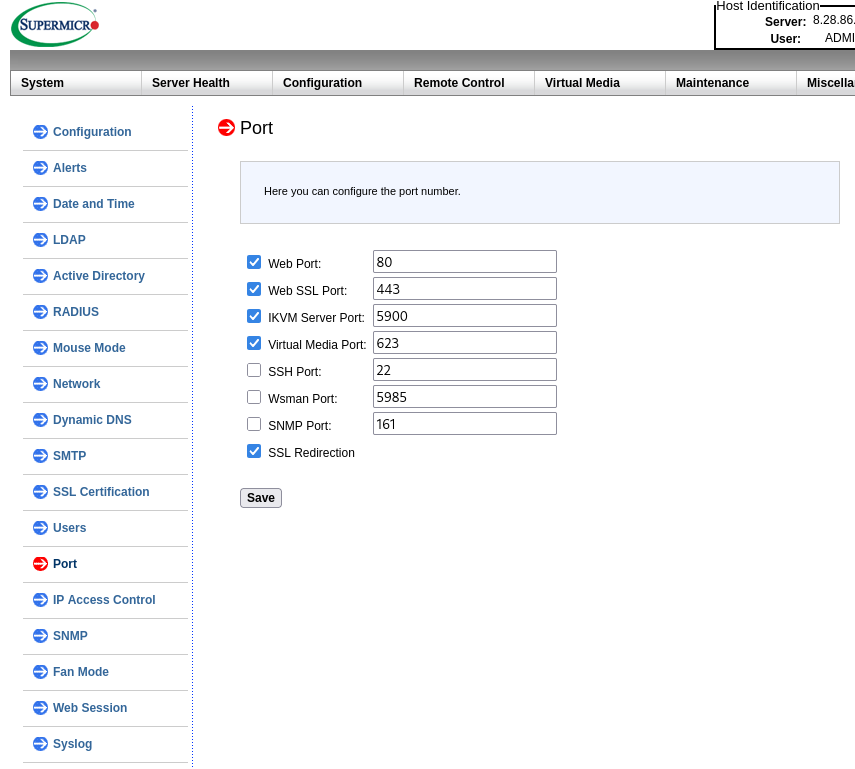Click the arrow icon beside Users
Image resolution: width=855 pixels, height=769 pixels.
40,528
